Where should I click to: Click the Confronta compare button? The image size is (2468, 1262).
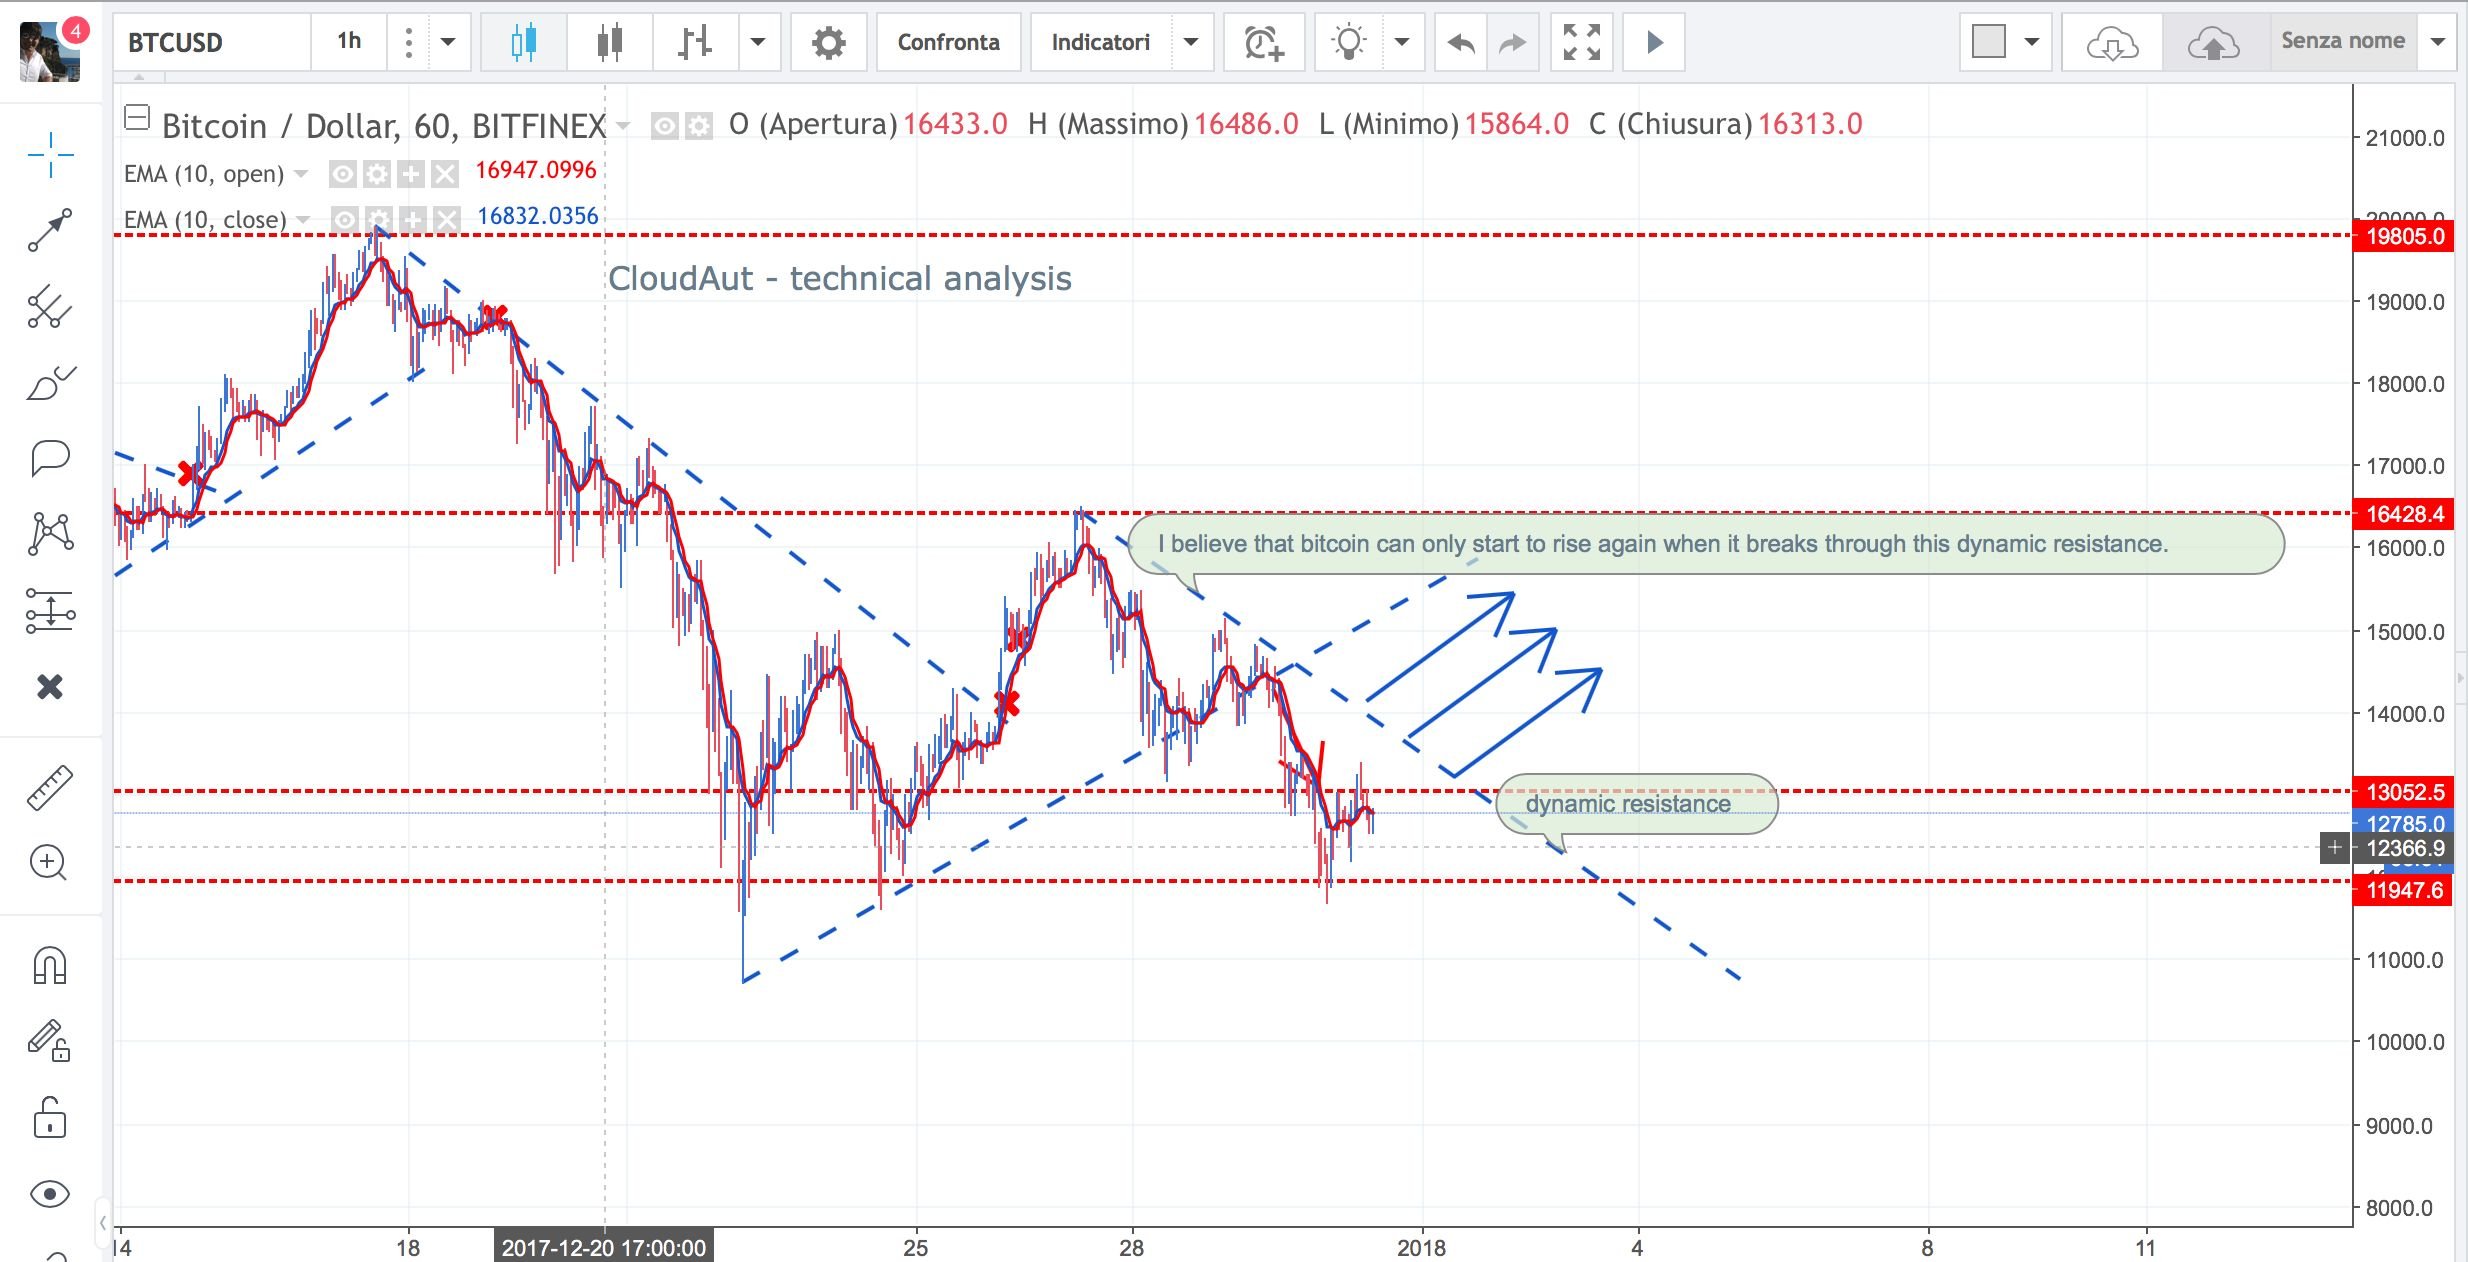948,42
